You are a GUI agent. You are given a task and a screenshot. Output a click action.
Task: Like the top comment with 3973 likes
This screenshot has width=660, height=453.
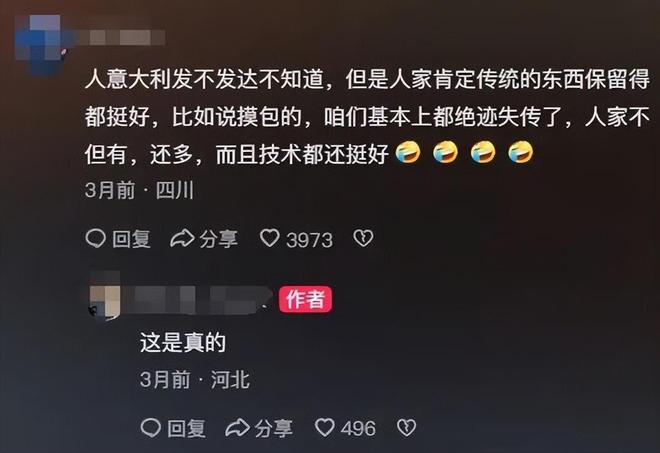point(269,238)
